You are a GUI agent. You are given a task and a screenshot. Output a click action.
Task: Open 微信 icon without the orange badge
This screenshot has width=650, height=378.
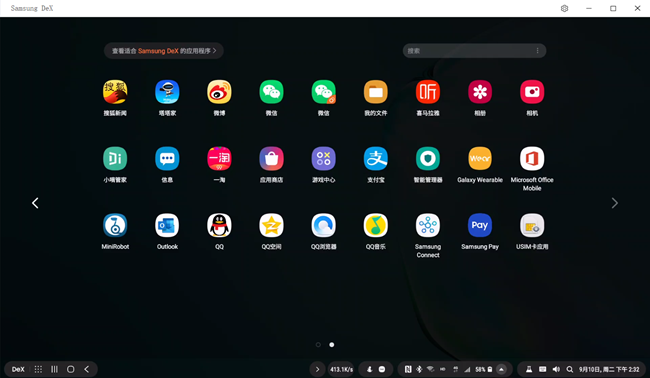pyautogui.click(x=272, y=92)
